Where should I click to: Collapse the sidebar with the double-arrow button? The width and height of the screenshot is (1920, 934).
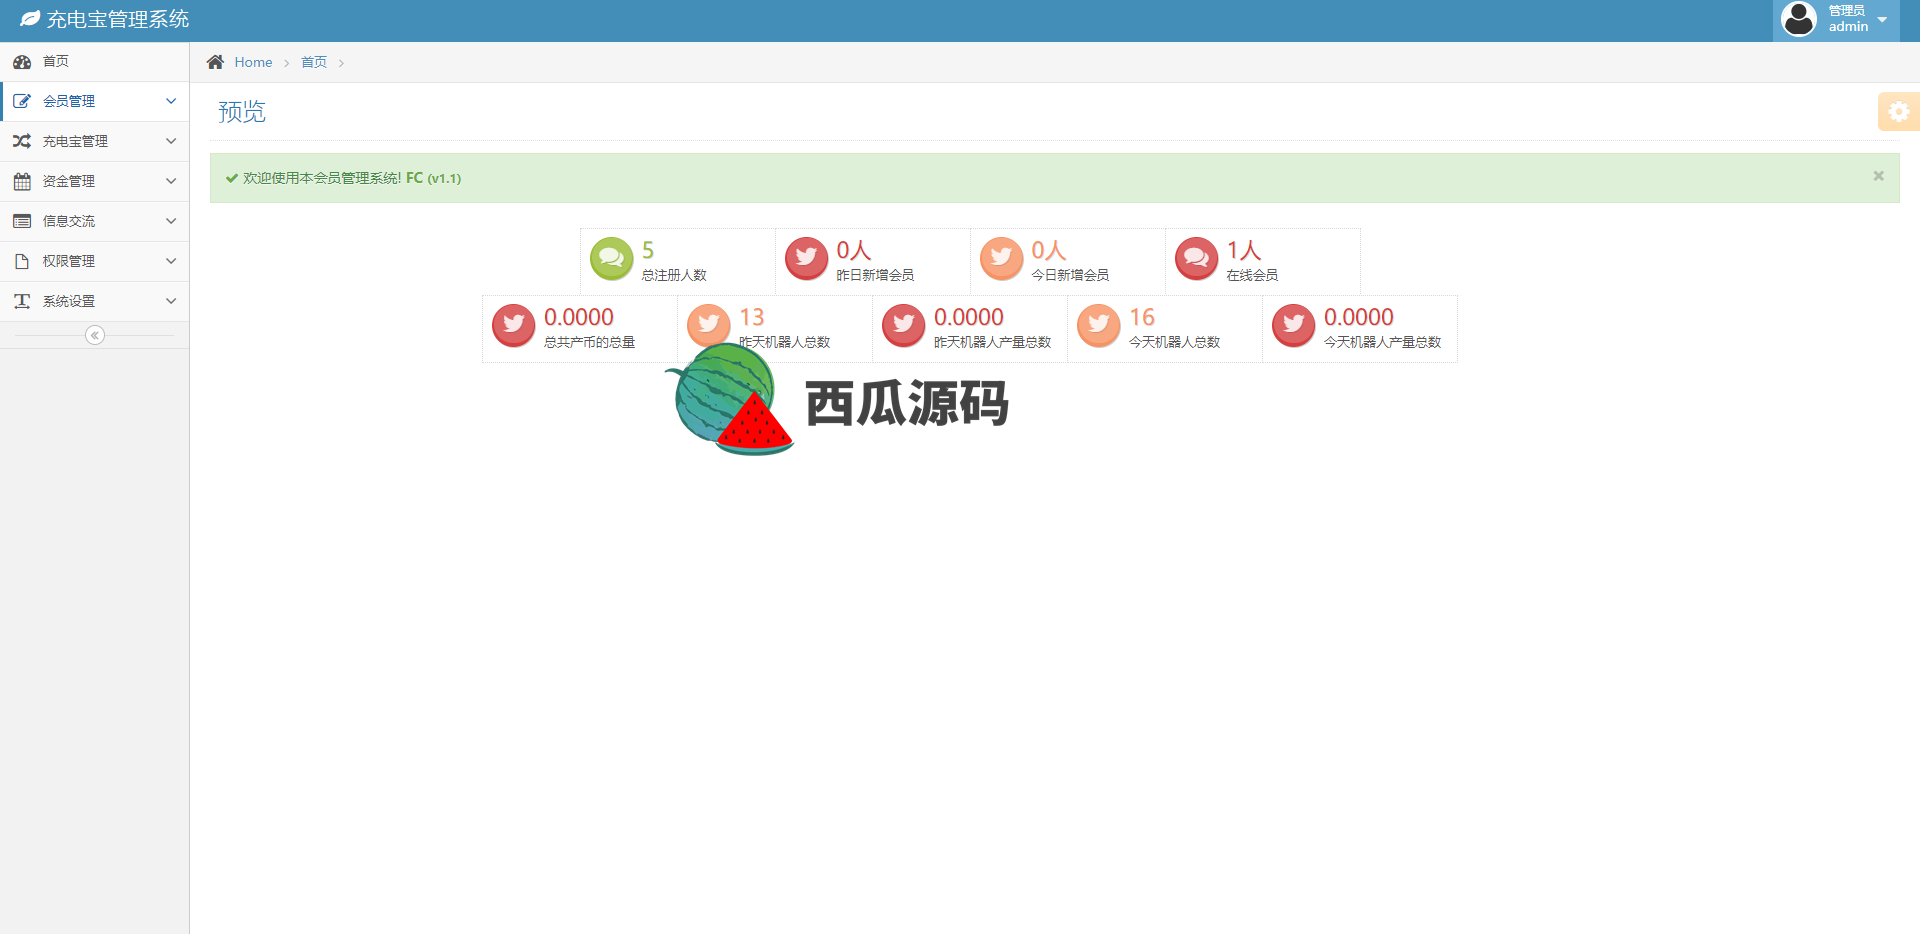[x=95, y=335]
